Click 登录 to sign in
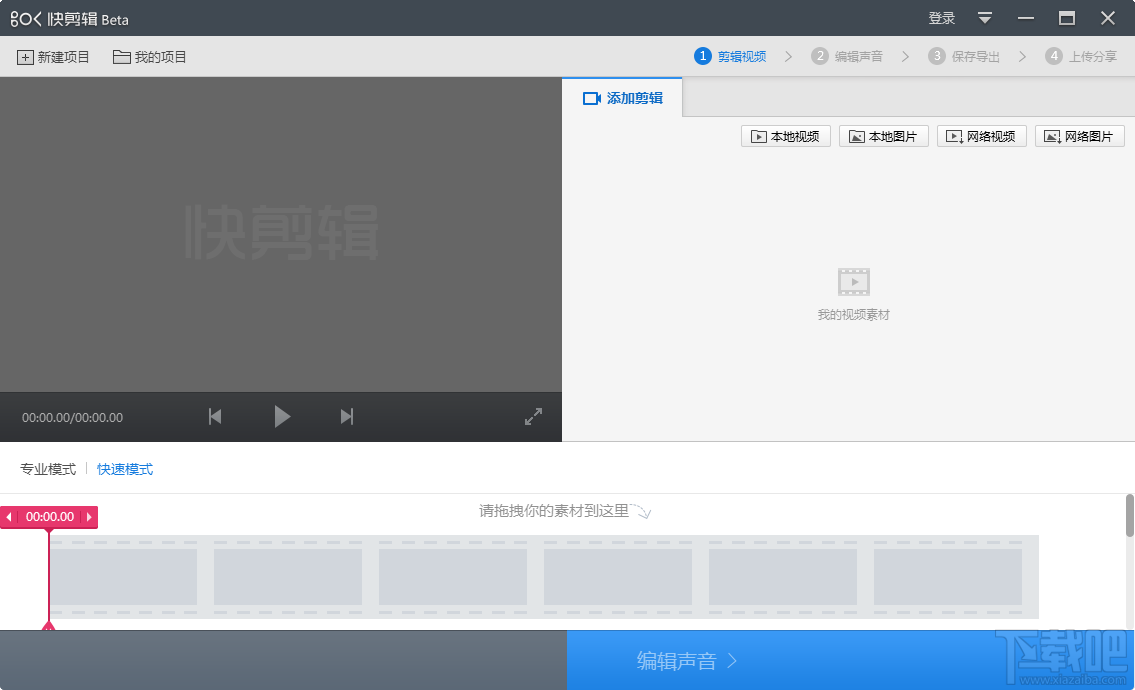Image resolution: width=1135 pixels, height=690 pixels. coord(941,18)
